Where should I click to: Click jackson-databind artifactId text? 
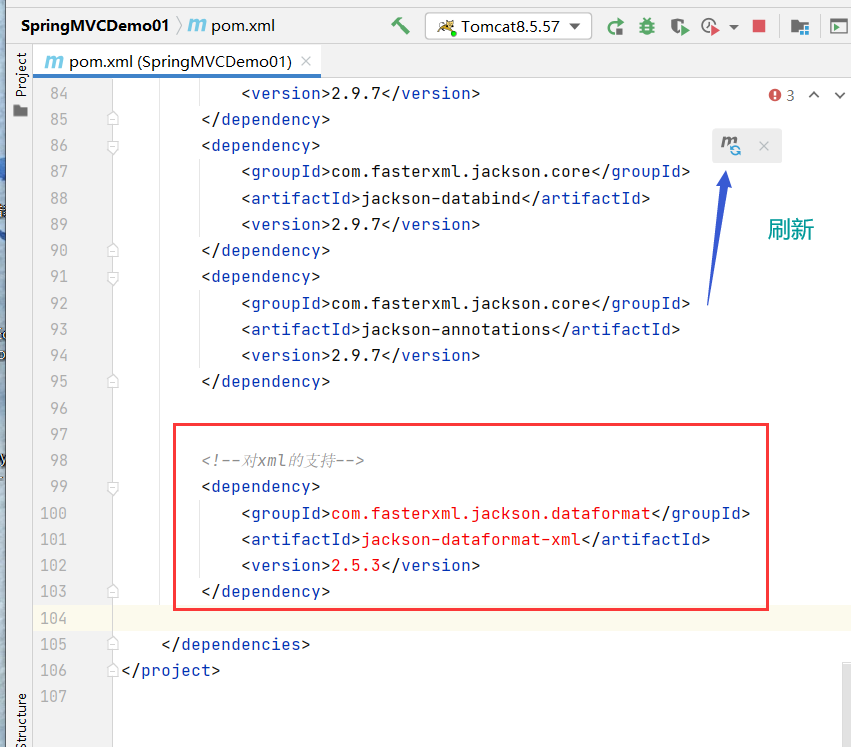(441, 198)
